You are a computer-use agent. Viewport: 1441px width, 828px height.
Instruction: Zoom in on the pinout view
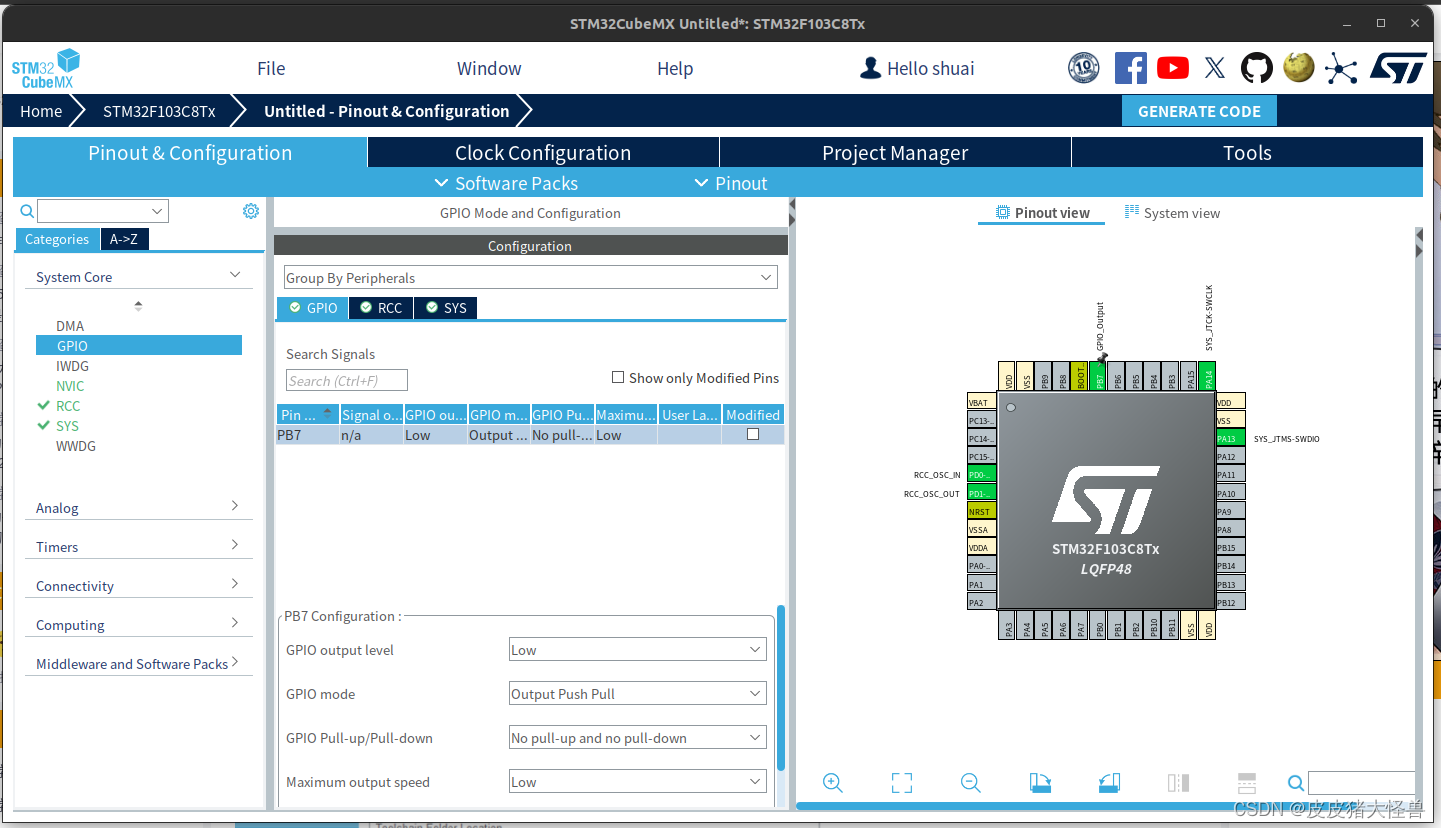(832, 783)
